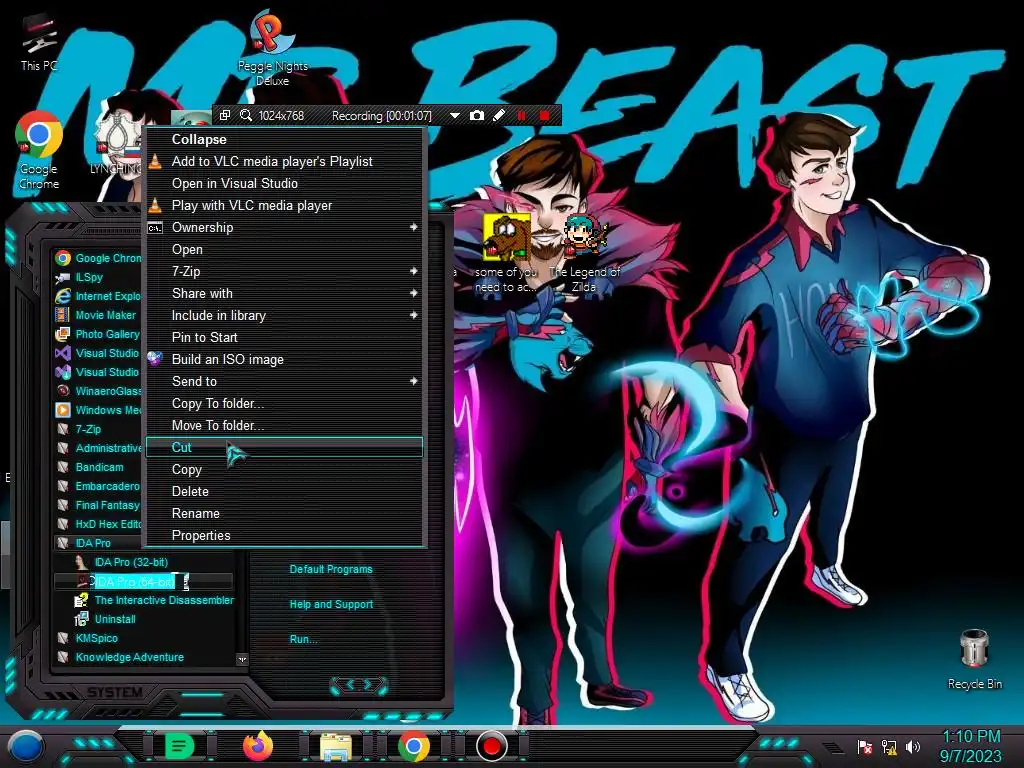
Task: Choose Copy To folder...
Action: click(285, 404)
